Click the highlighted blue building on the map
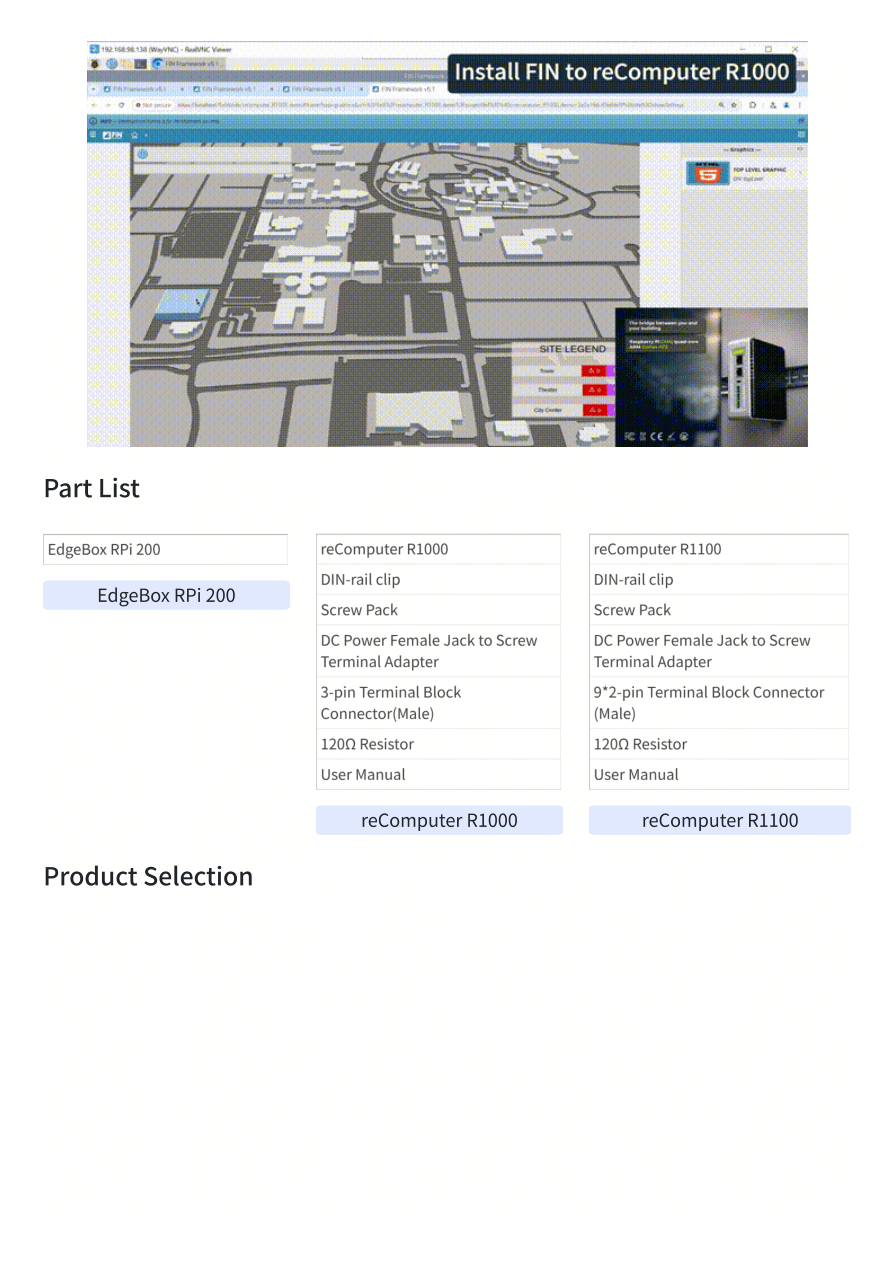This screenshot has width=894, height=1263. pos(180,304)
